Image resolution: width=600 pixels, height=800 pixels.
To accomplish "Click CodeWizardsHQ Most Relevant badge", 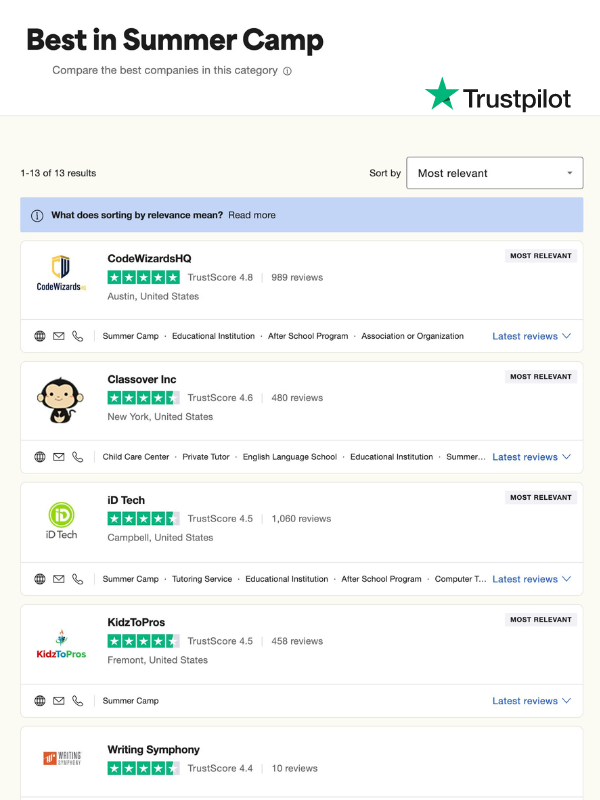I will [541, 256].
